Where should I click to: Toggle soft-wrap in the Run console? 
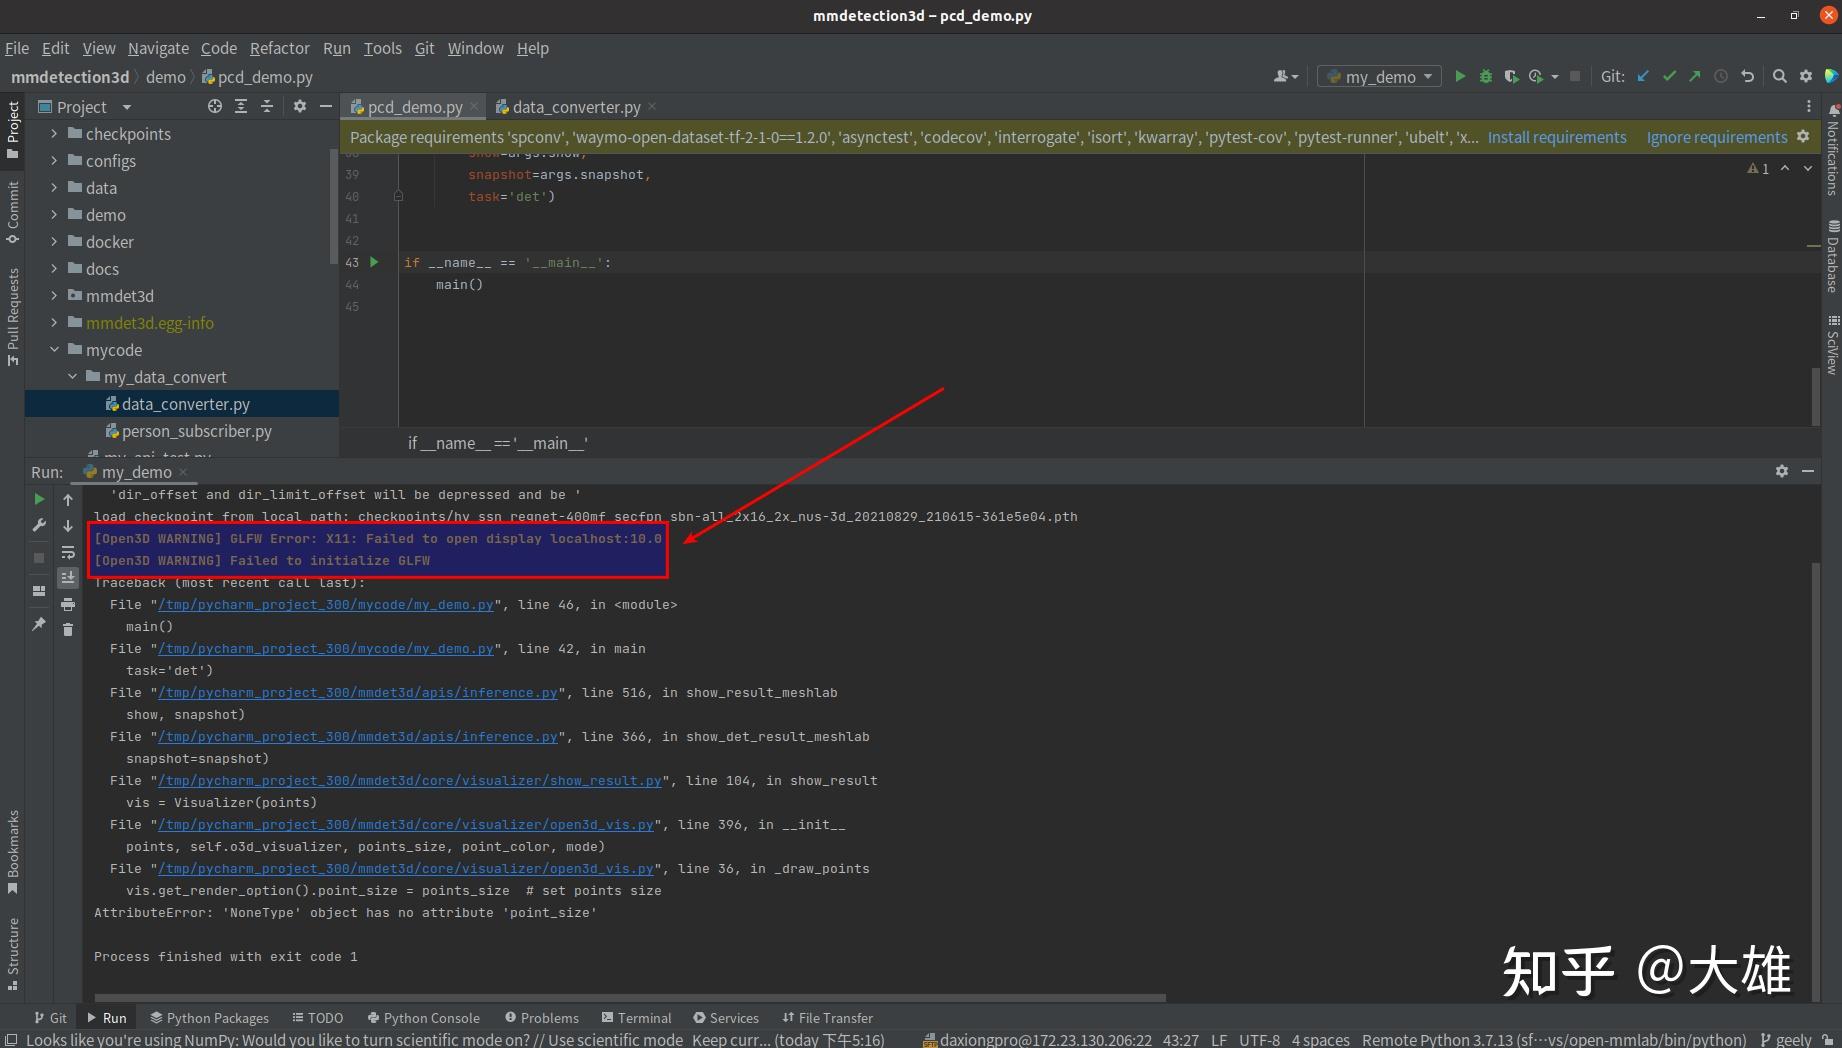[68, 552]
